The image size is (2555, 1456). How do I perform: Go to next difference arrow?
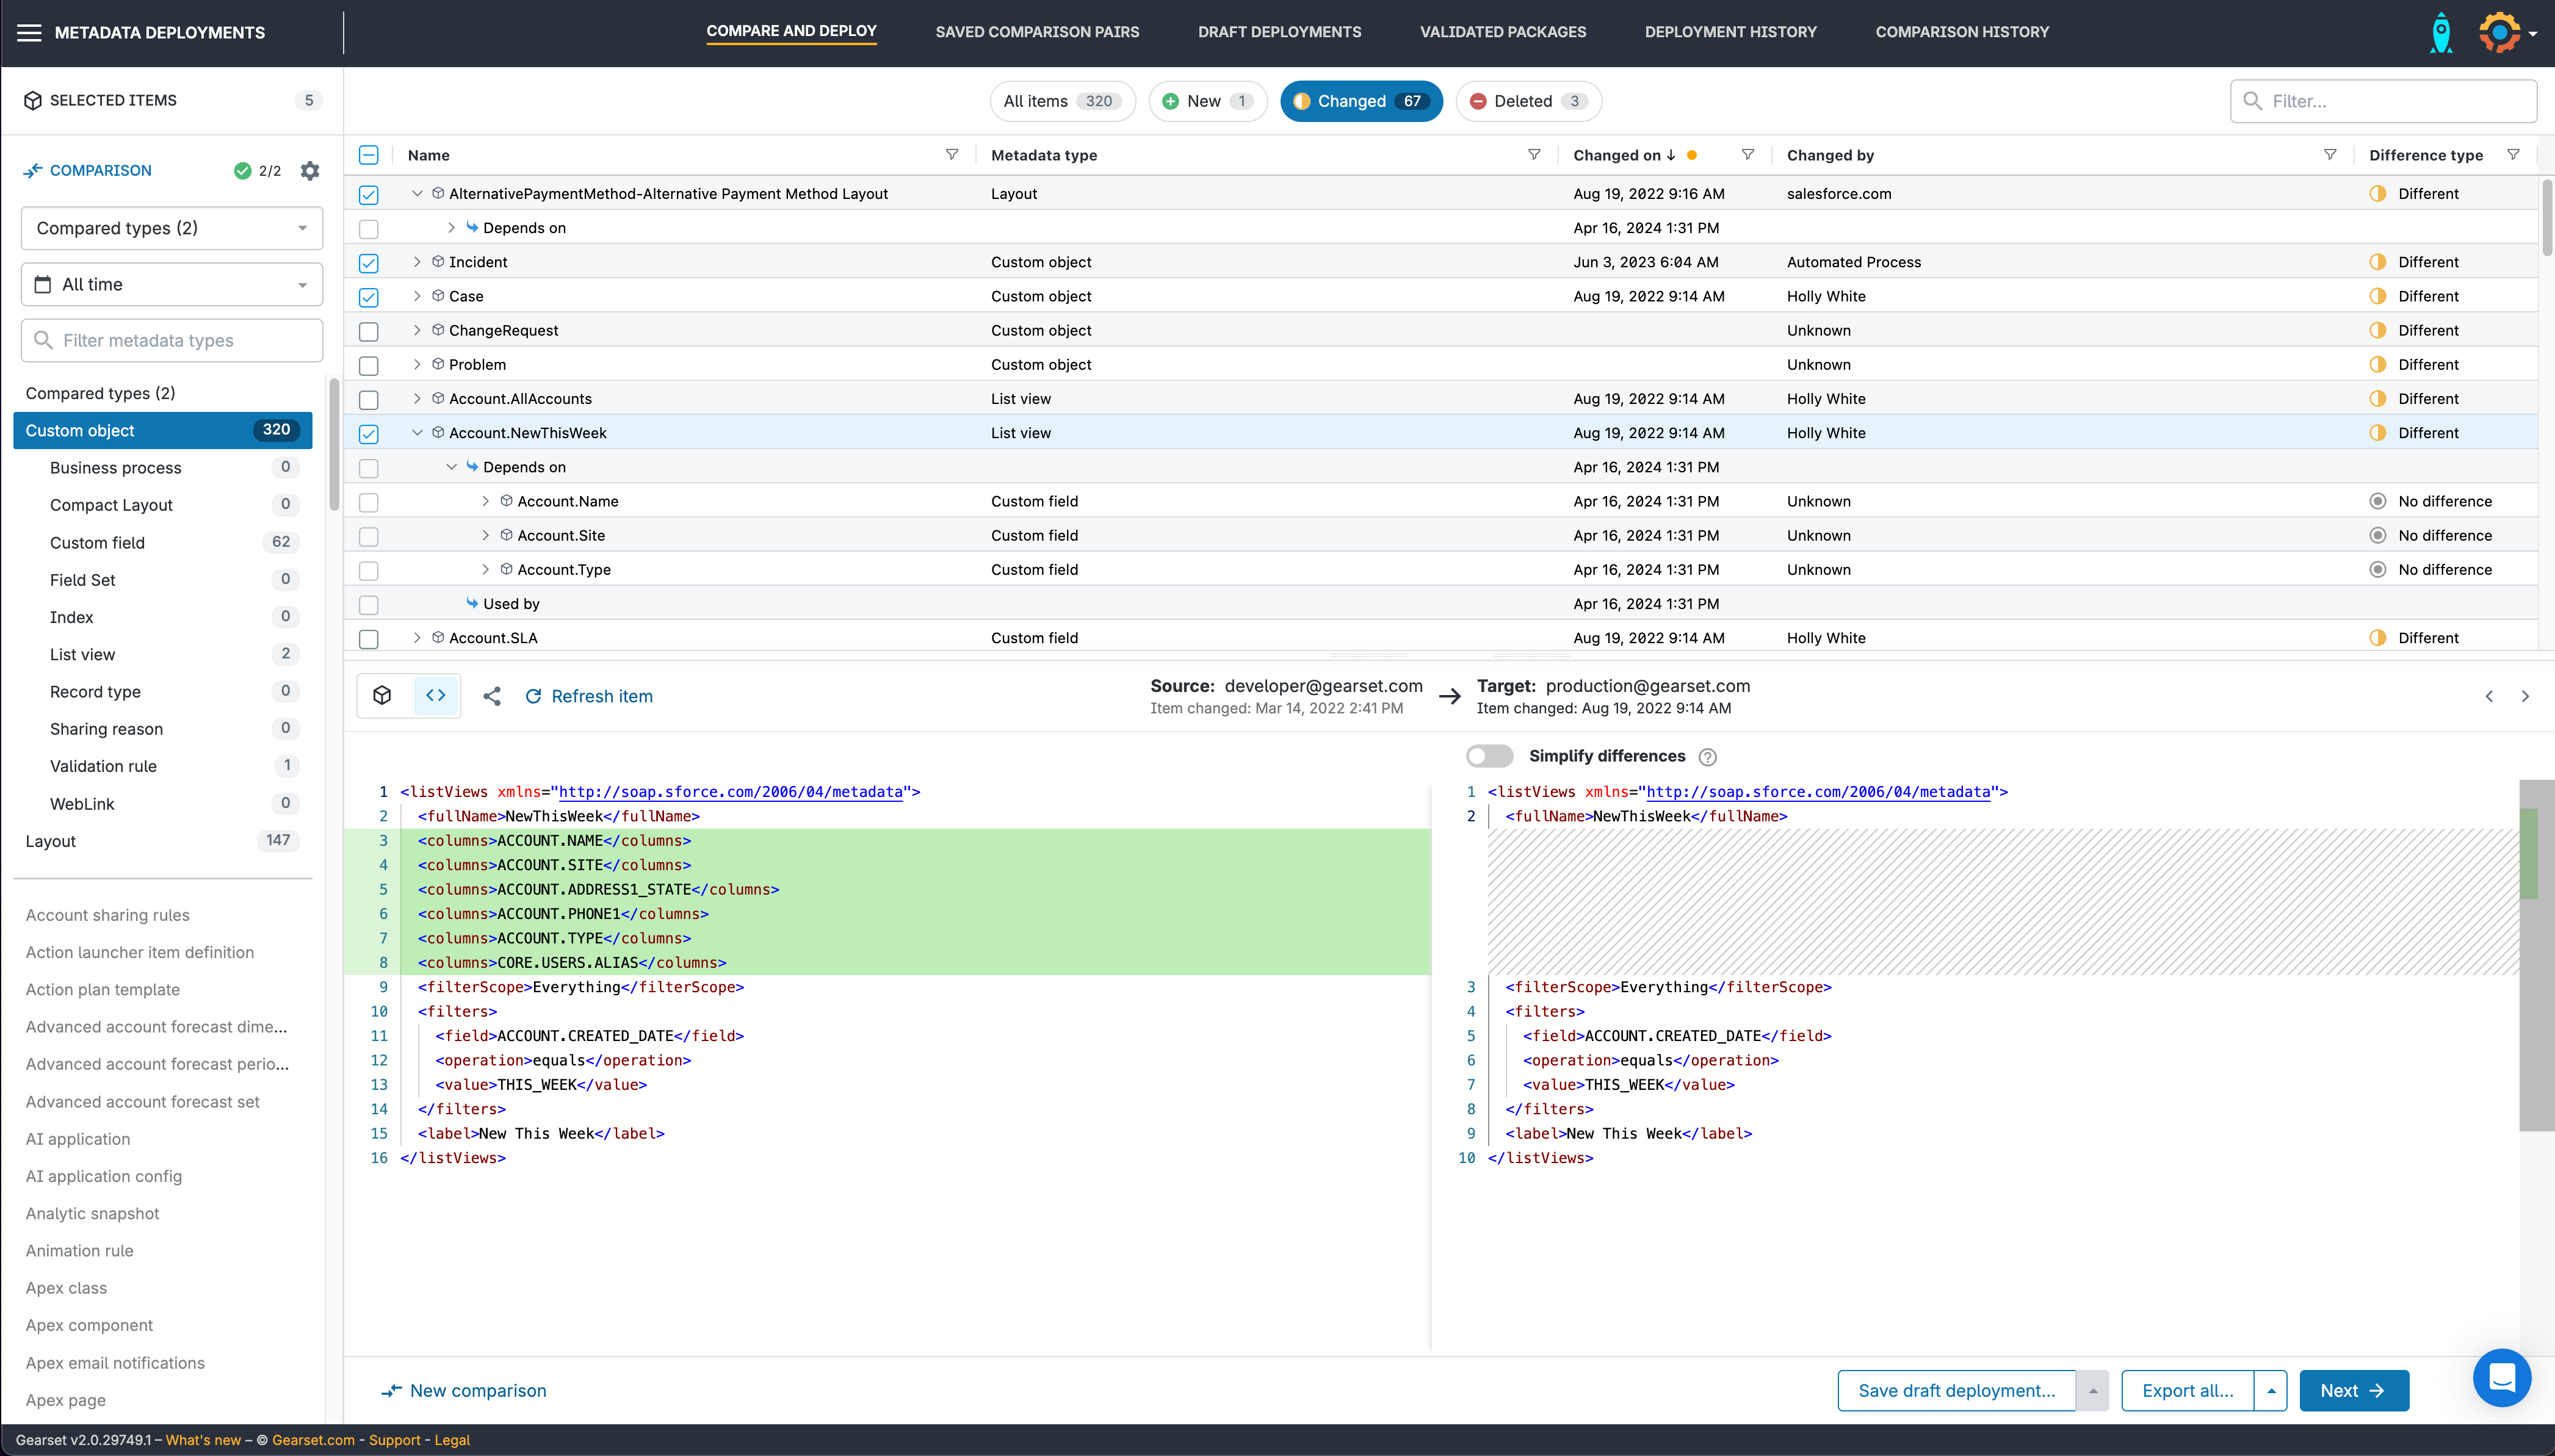[x=2525, y=696]
